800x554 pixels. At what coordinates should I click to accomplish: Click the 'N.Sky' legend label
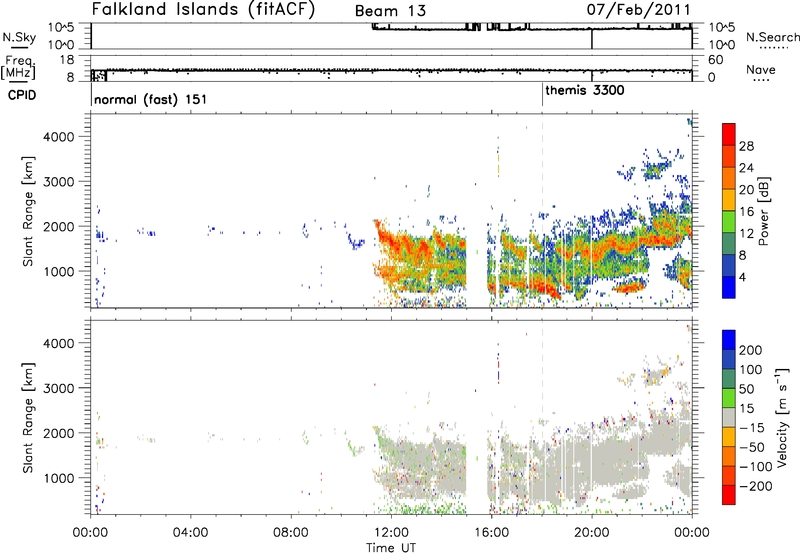click(x=19, y=37)
